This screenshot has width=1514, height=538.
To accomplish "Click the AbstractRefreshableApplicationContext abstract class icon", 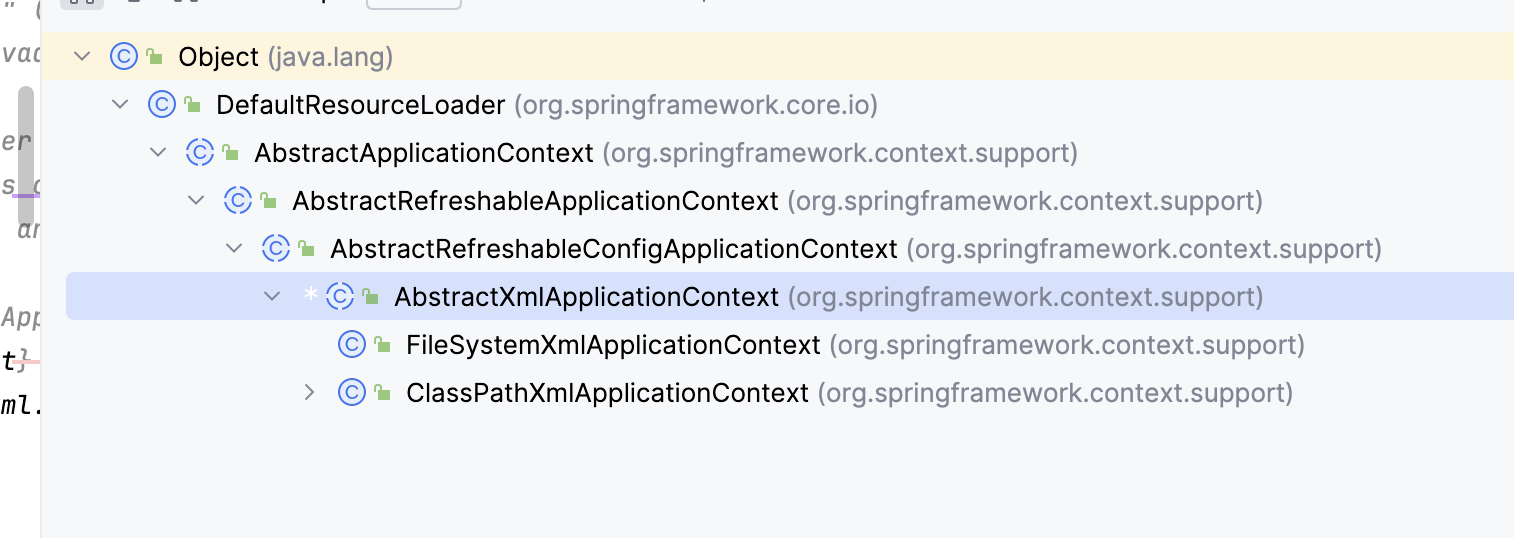I will click(237, 201).
